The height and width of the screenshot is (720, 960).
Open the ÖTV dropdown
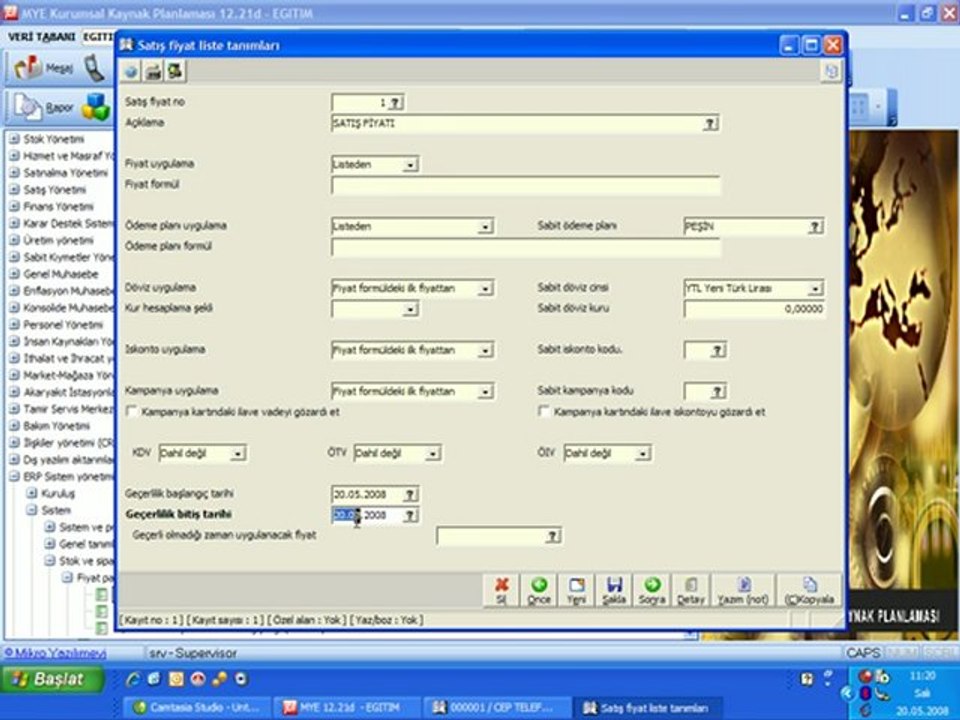(x=433, y=454)
